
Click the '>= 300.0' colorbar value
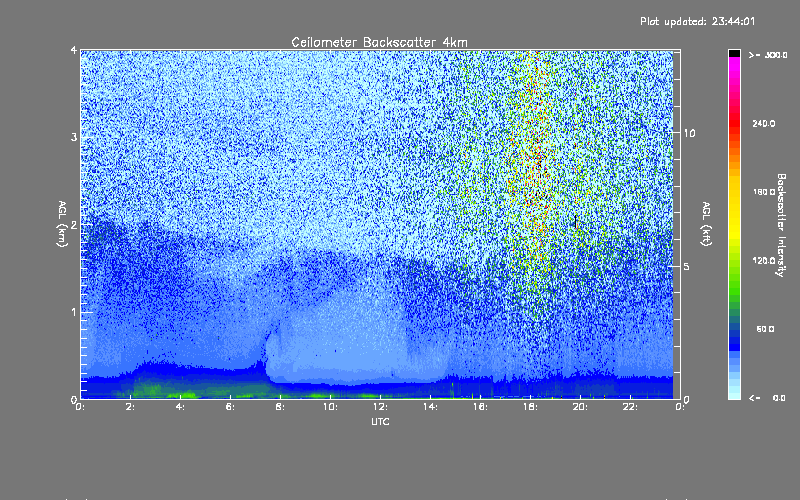click(x=768, y=55)
